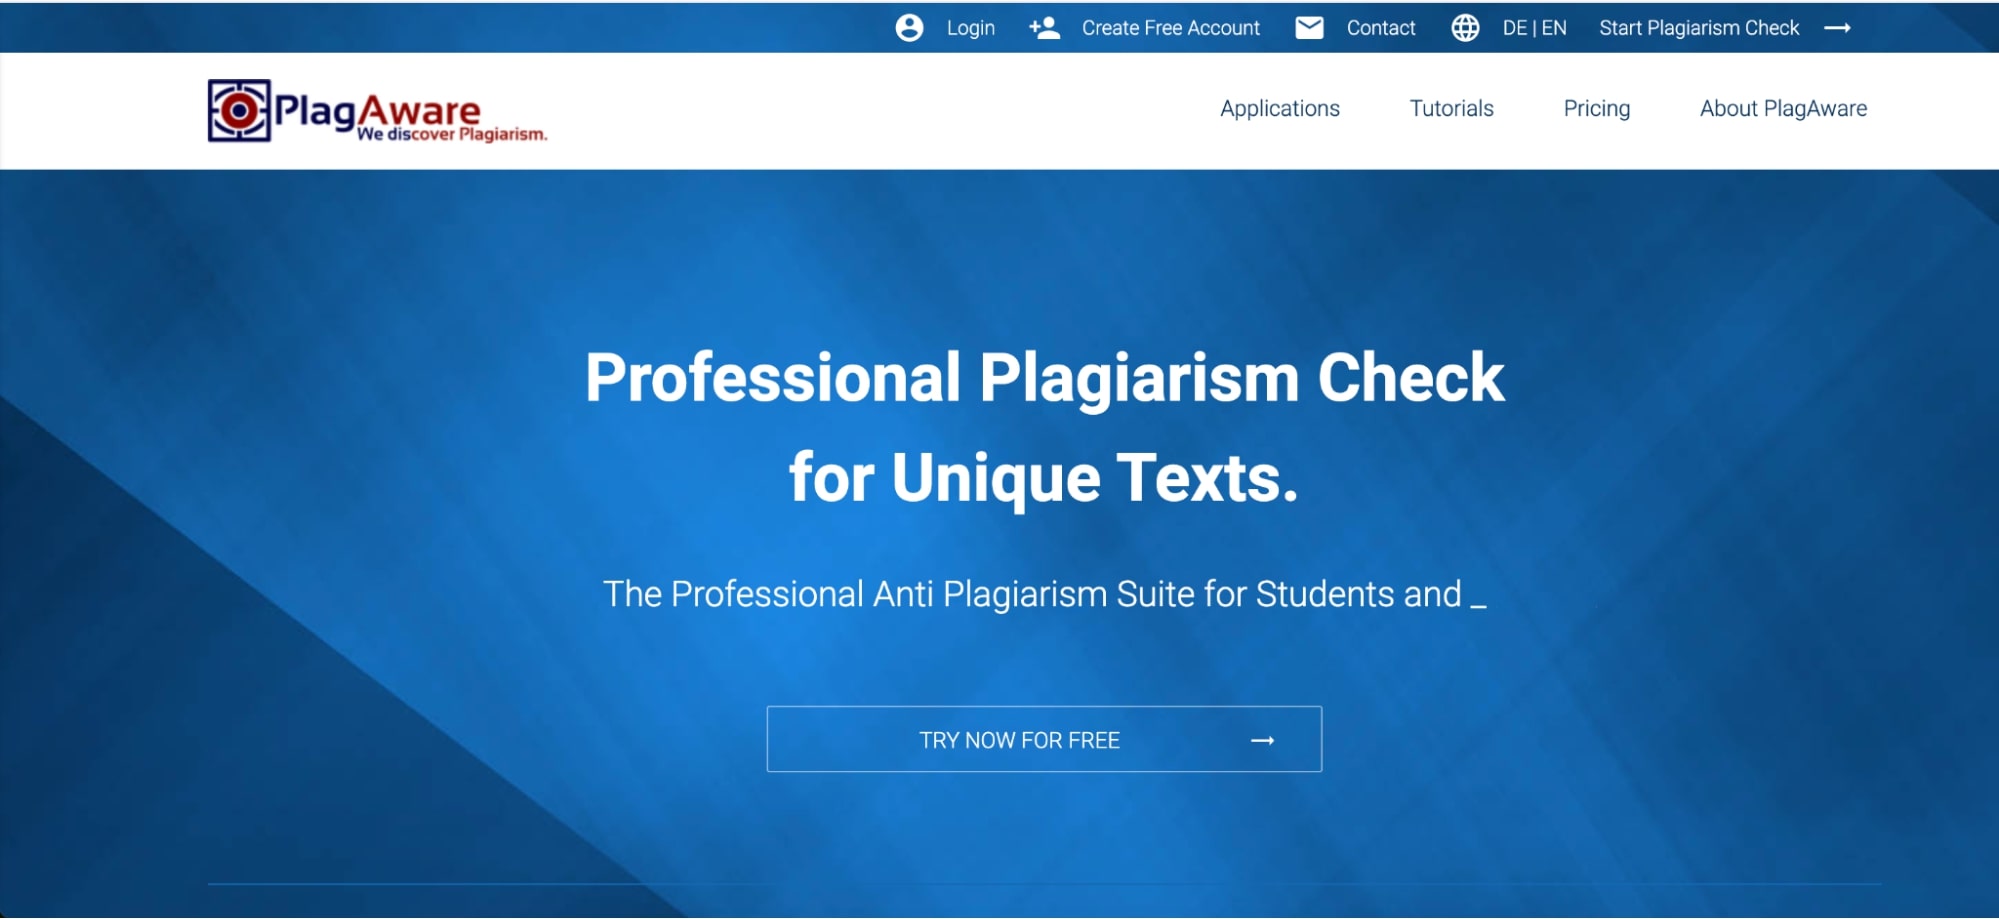Expand the About PlagAware menu
This screenshot has width=1999, height=919.
coord(1783,108)
